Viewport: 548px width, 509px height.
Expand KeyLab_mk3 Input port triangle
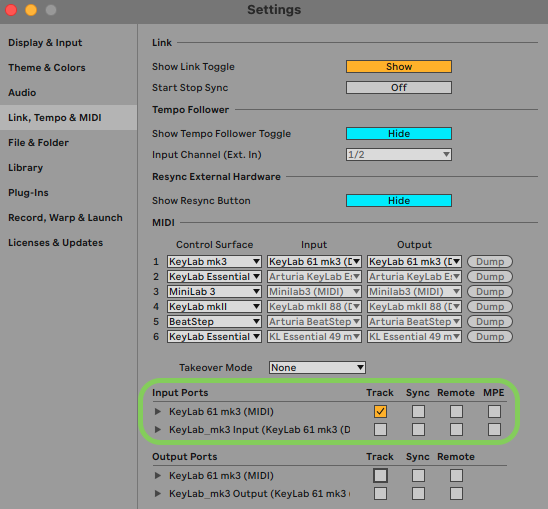(x=158, y=429)
